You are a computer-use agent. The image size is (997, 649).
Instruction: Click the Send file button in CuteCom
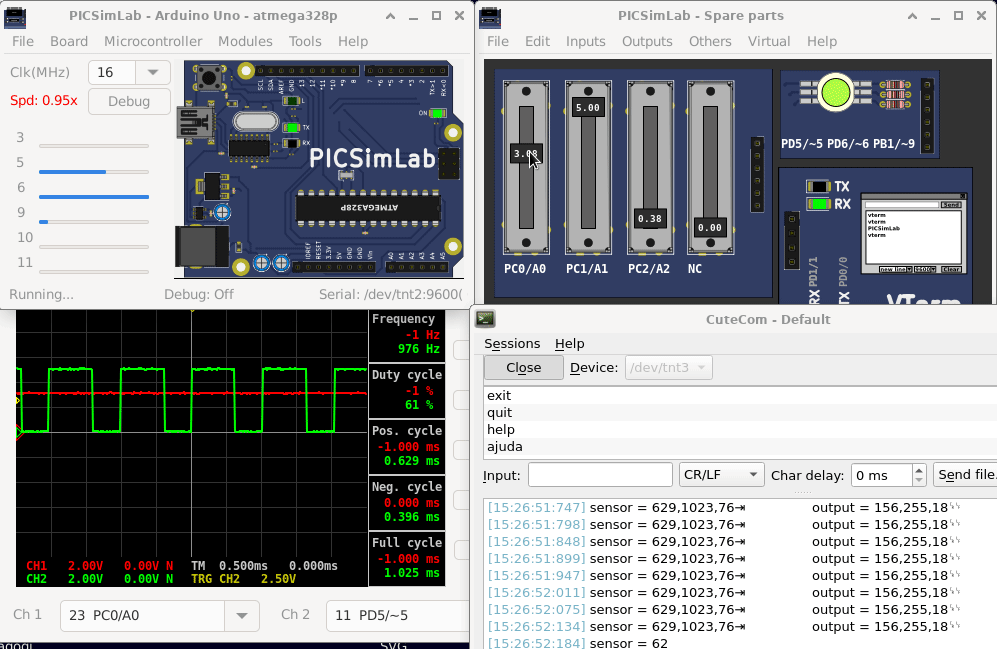click(966, 474)
